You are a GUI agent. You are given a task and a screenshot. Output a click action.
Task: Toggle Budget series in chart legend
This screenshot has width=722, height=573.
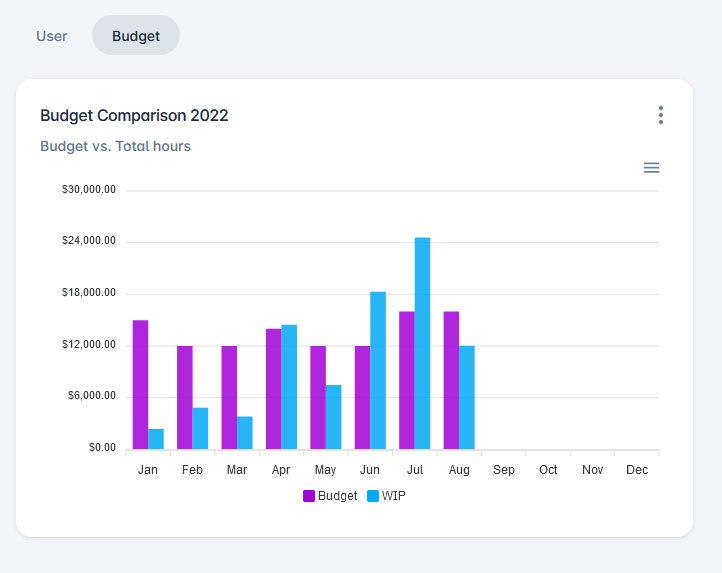(x=337, y=496)
